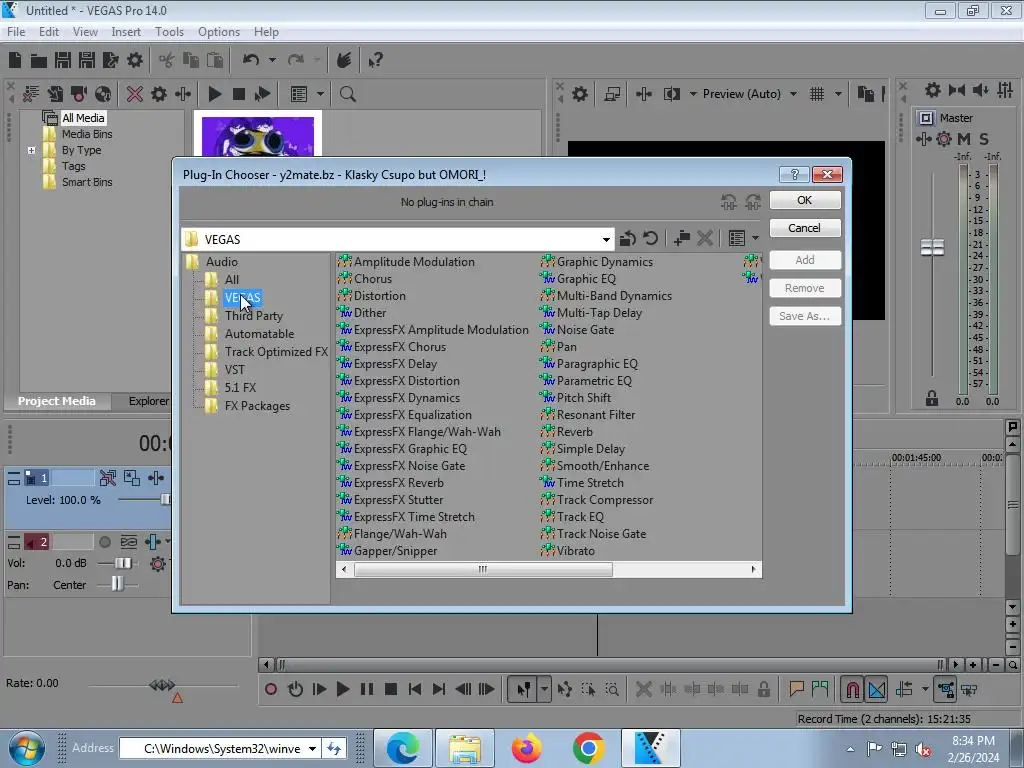The width and height of the screenshot is (1024, 768).
Task: Open edit tool selector dropdown arrow in transport
Action: coord(543,689)
